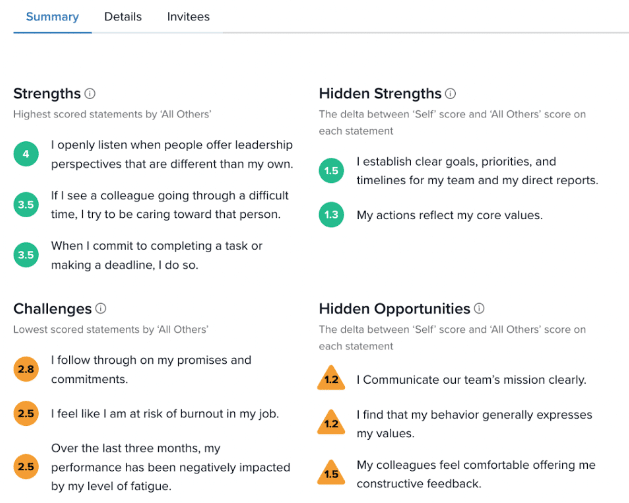Open the Invitees tab
This screenshot has width=629, height=503.
[x=189, y=17]
